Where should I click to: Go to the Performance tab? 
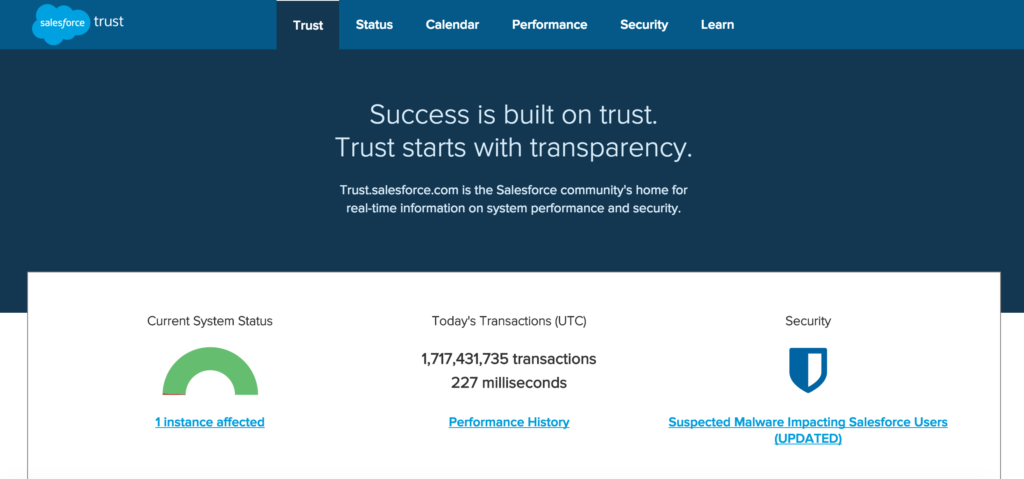[x=549, y=25]
